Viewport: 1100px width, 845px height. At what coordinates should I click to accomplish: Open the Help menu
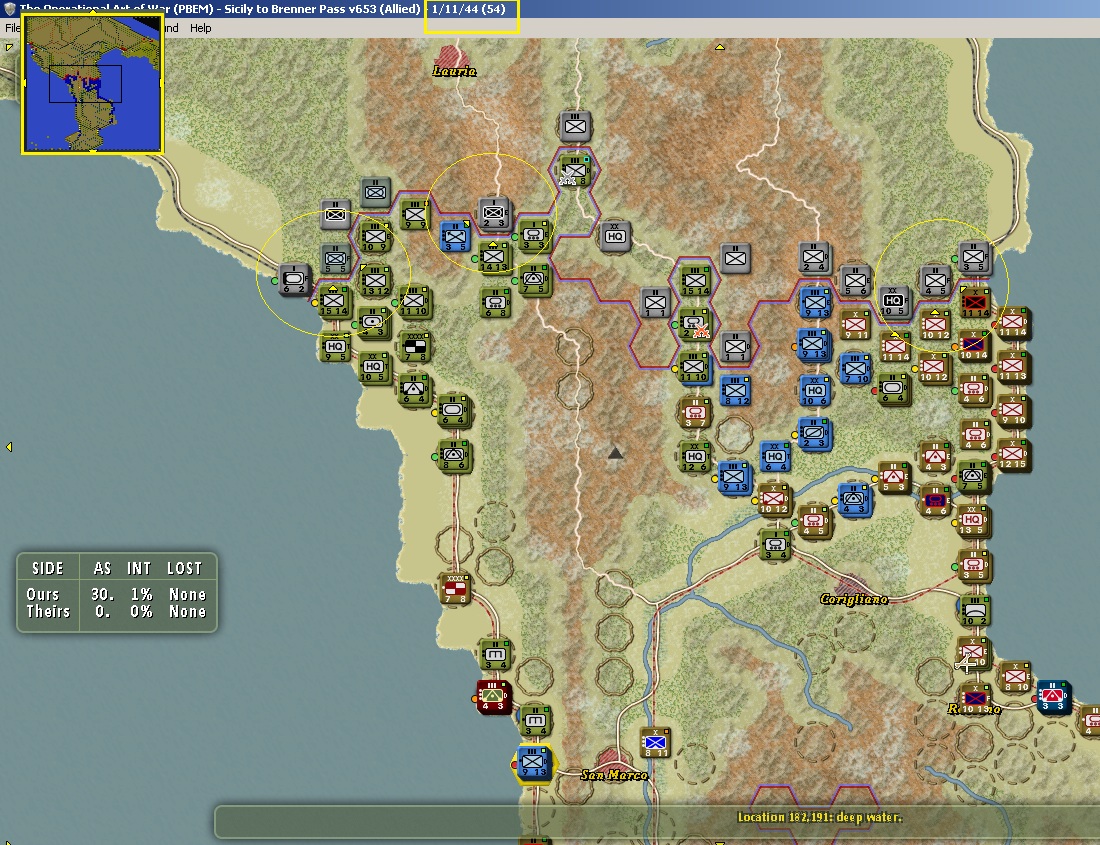[201, 28]
